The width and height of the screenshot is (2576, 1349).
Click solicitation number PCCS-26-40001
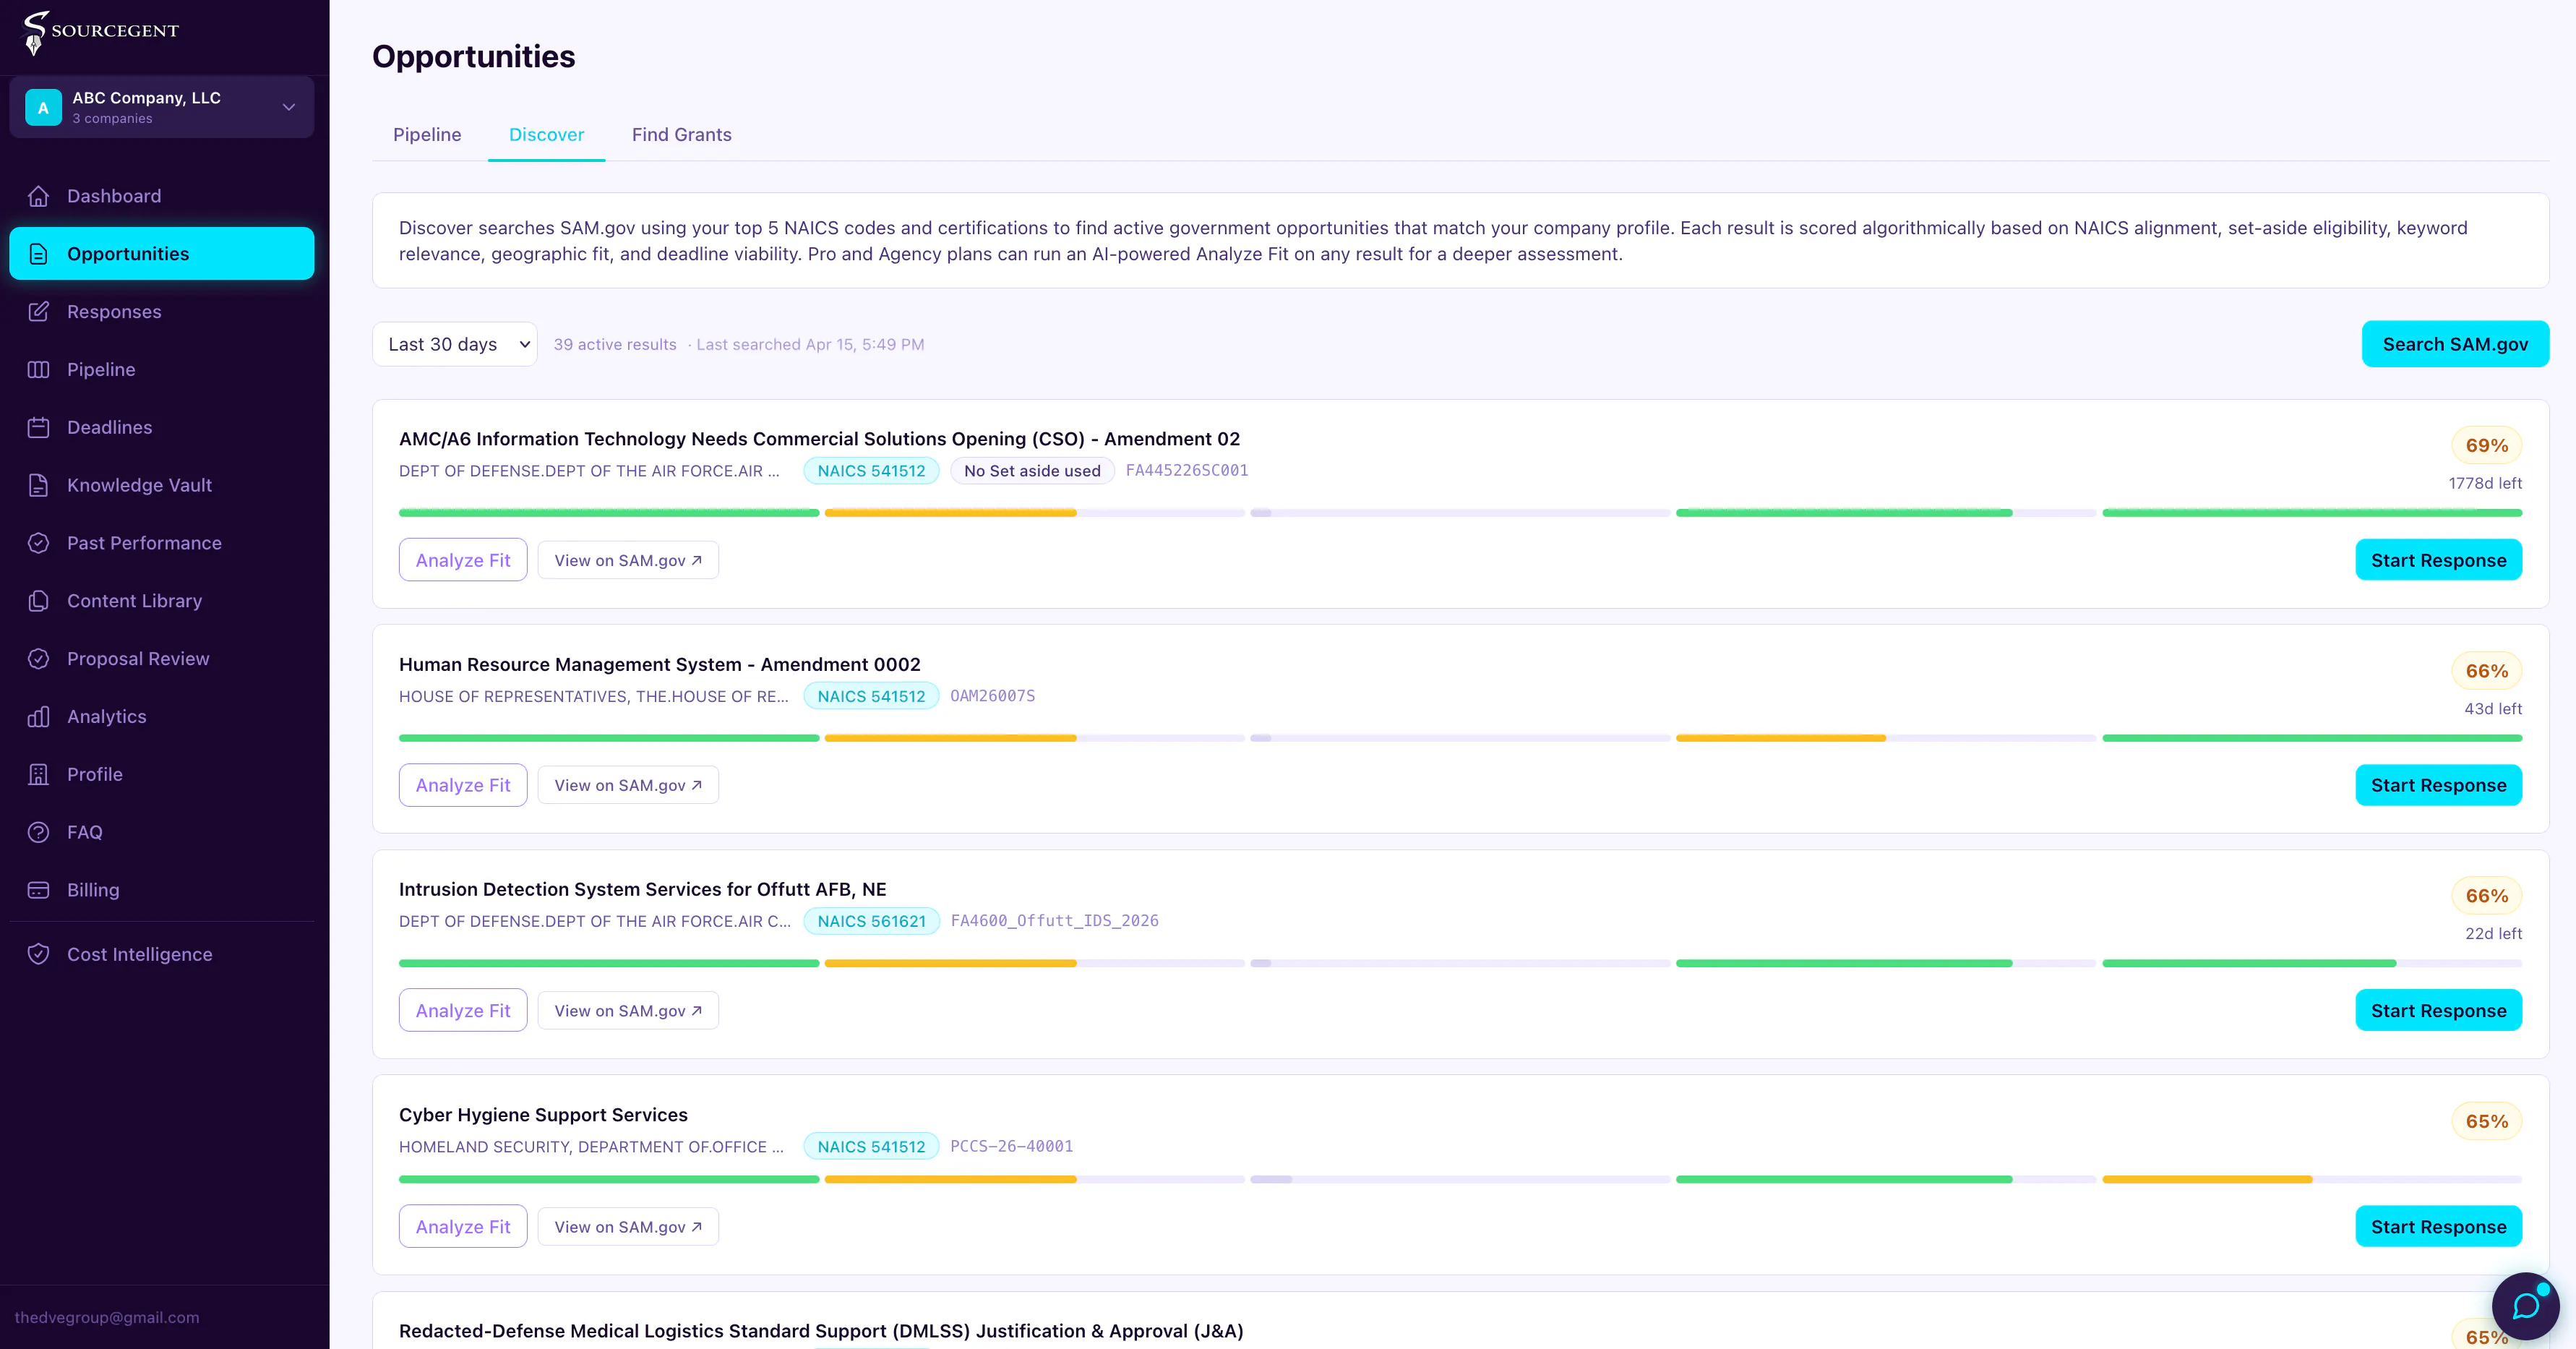pos(1011,1146)
